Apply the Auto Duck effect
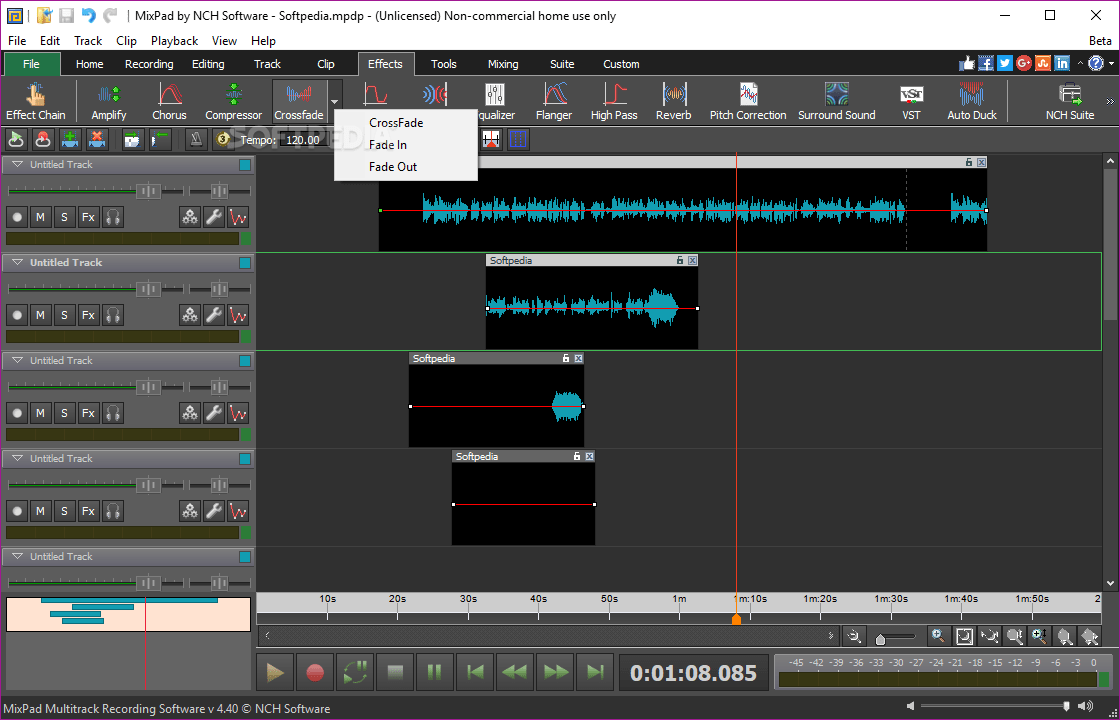Image resolution: width=1120 pixels, height=720 pixels. [x=972, y=101]
